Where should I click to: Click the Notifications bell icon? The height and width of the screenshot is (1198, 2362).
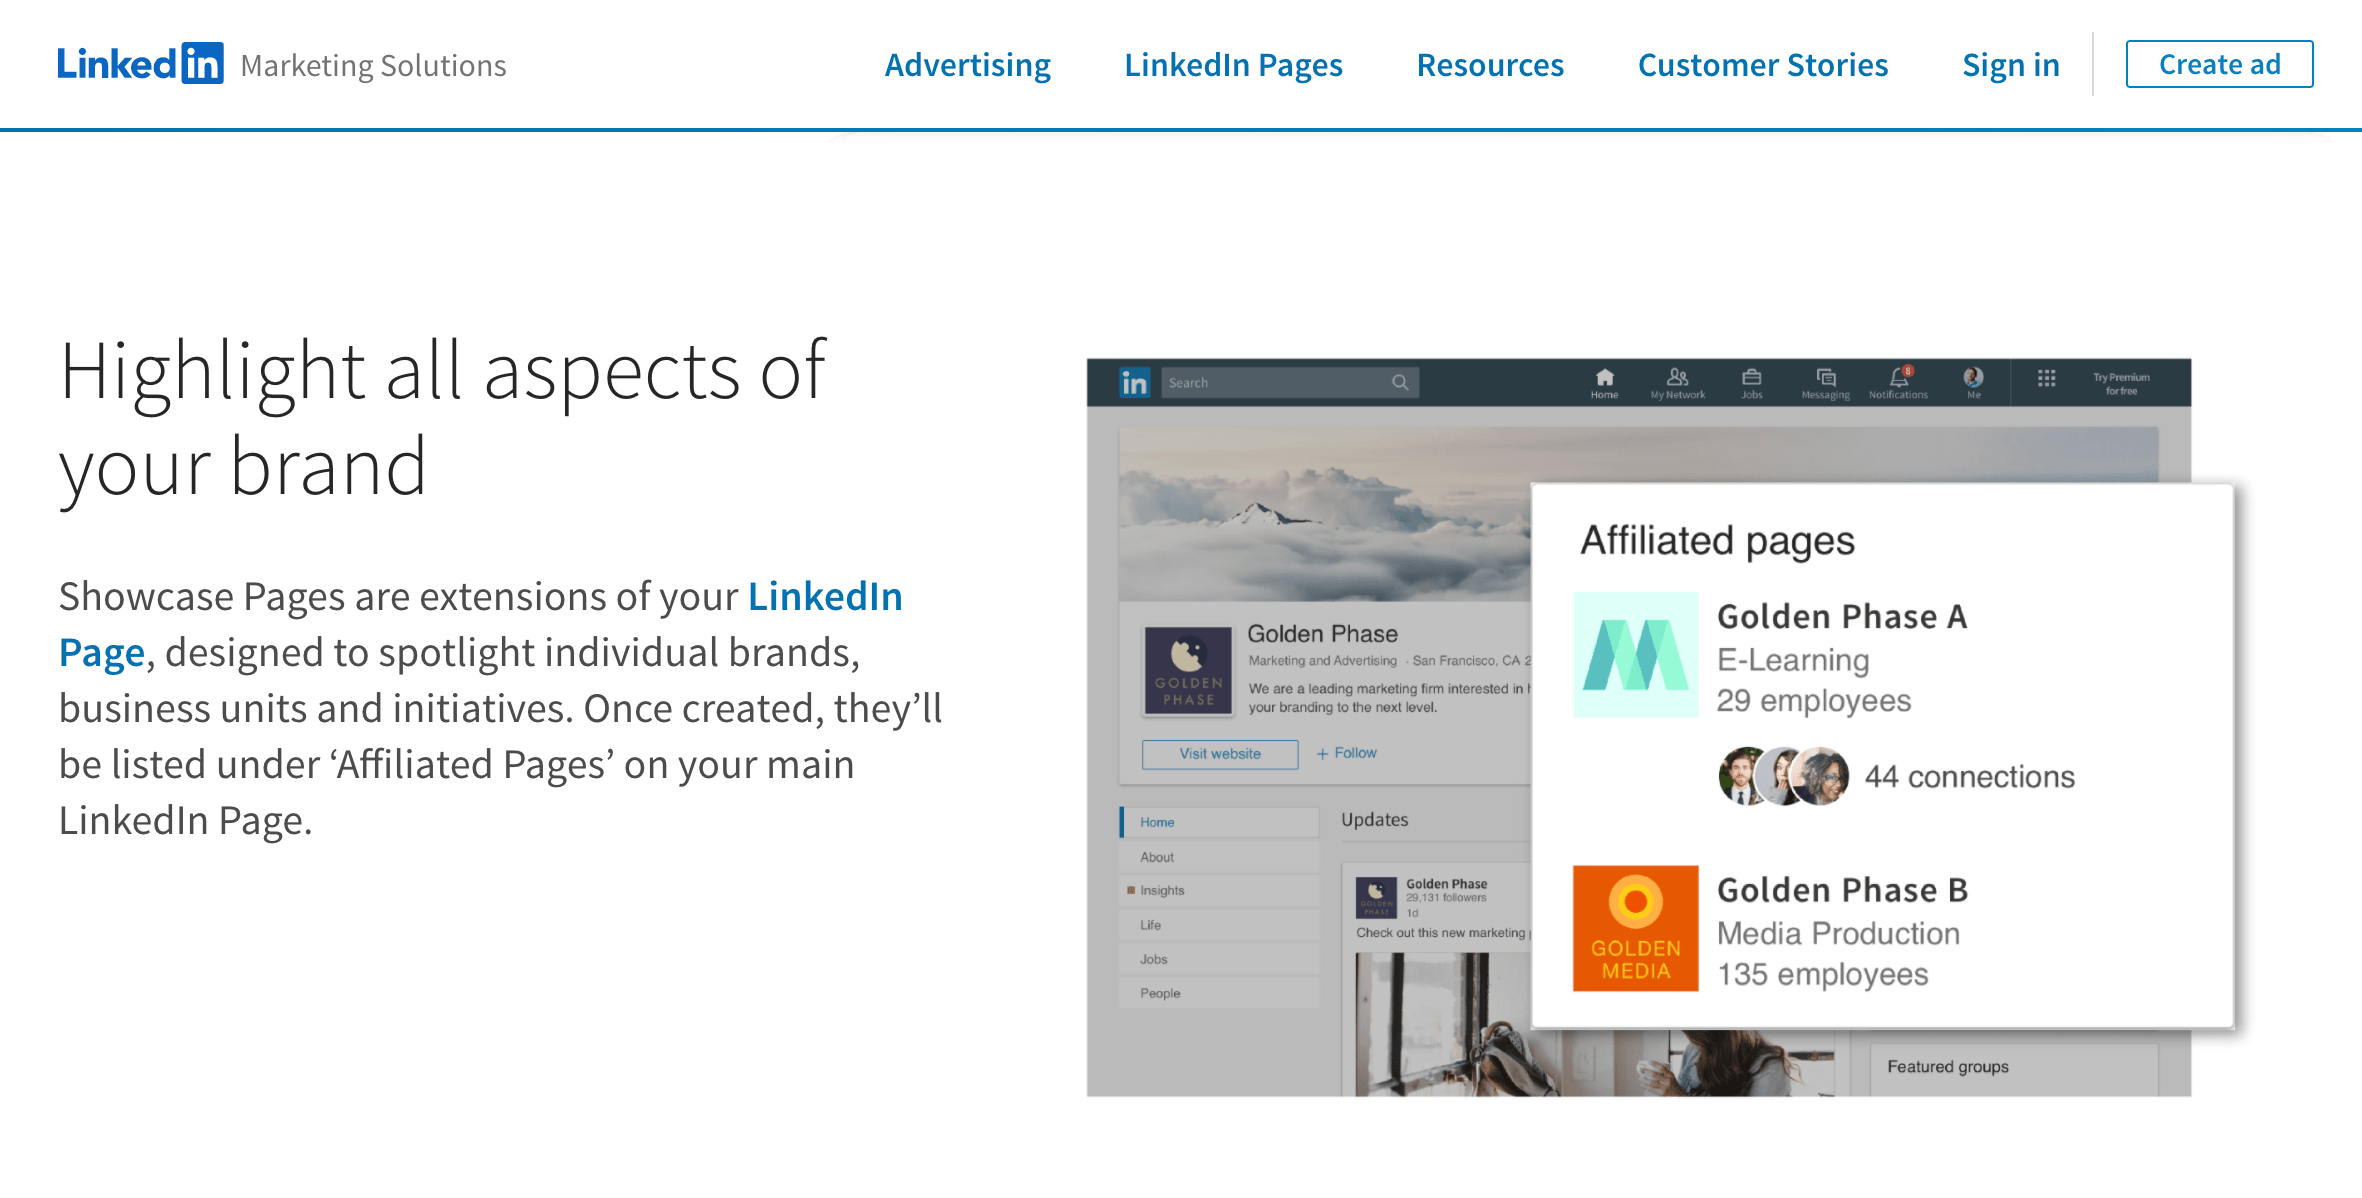tap(1898, 378)
